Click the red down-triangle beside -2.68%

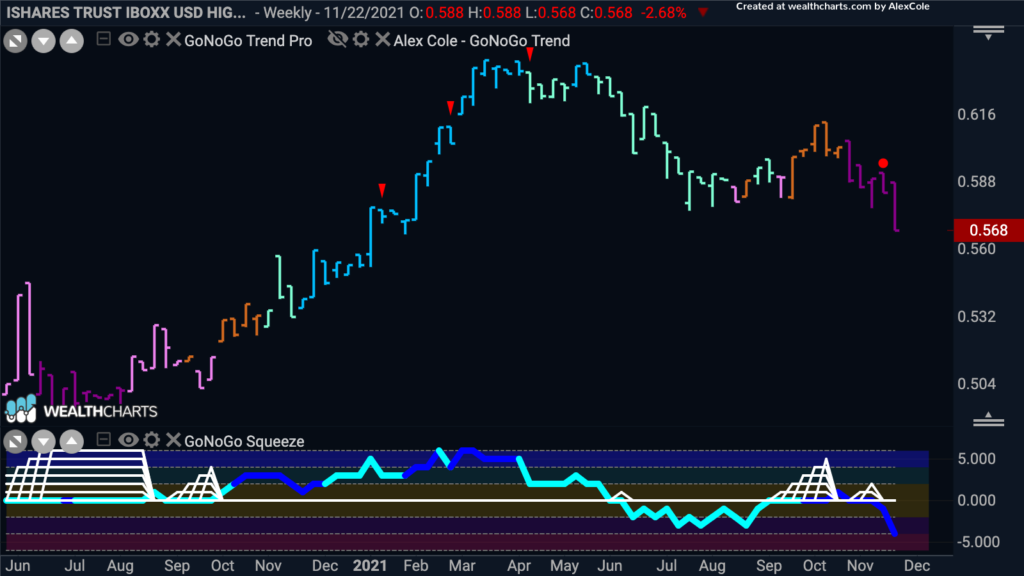point(703,12)
